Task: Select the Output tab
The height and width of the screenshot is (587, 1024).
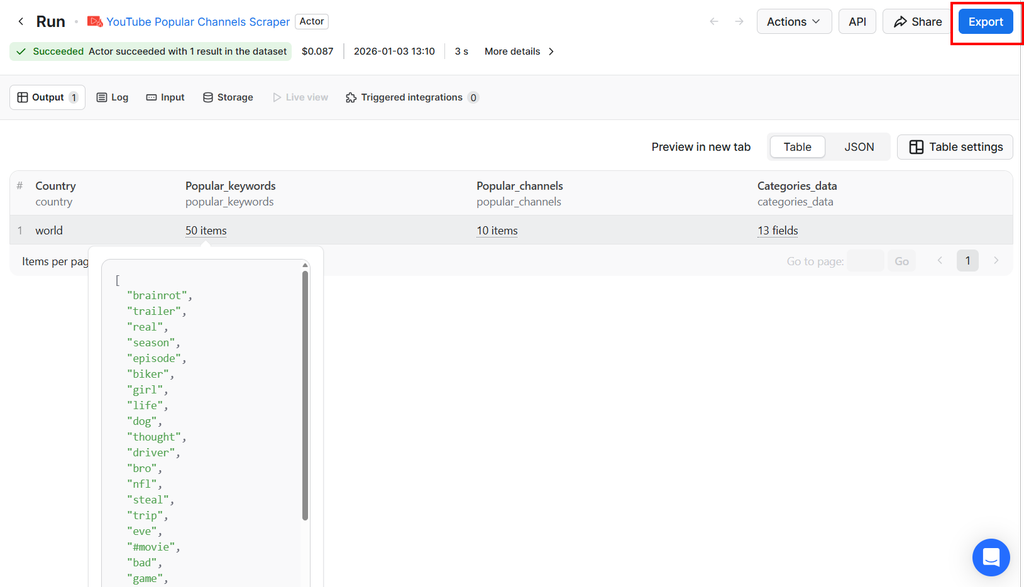Action: click(48, 97)
